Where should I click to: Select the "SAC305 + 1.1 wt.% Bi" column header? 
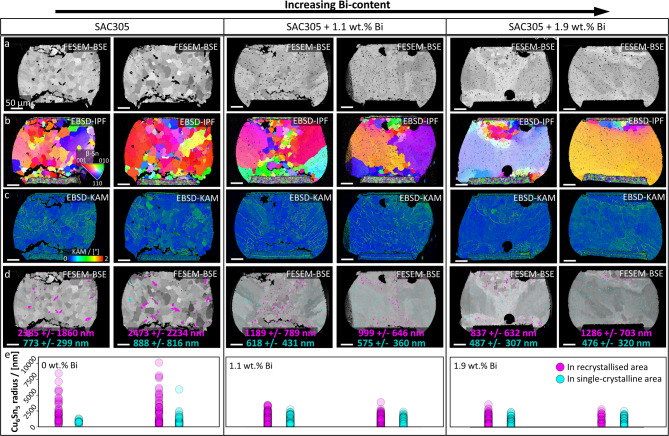334,27
